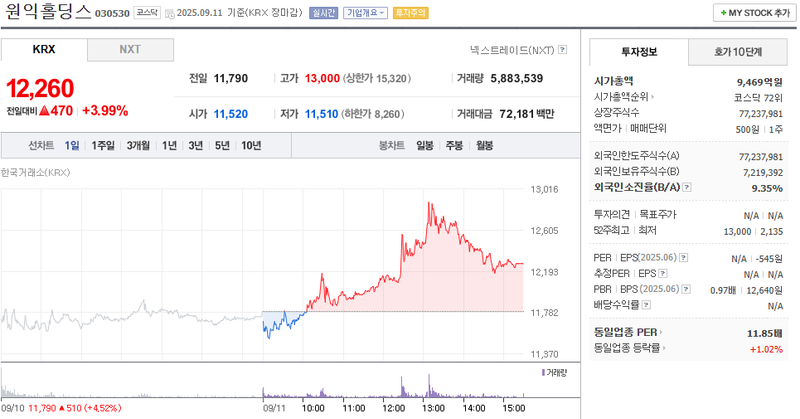Select the 1년 line chart period
The width and height of the screenshot is (800, 419).
click(169, 145)
